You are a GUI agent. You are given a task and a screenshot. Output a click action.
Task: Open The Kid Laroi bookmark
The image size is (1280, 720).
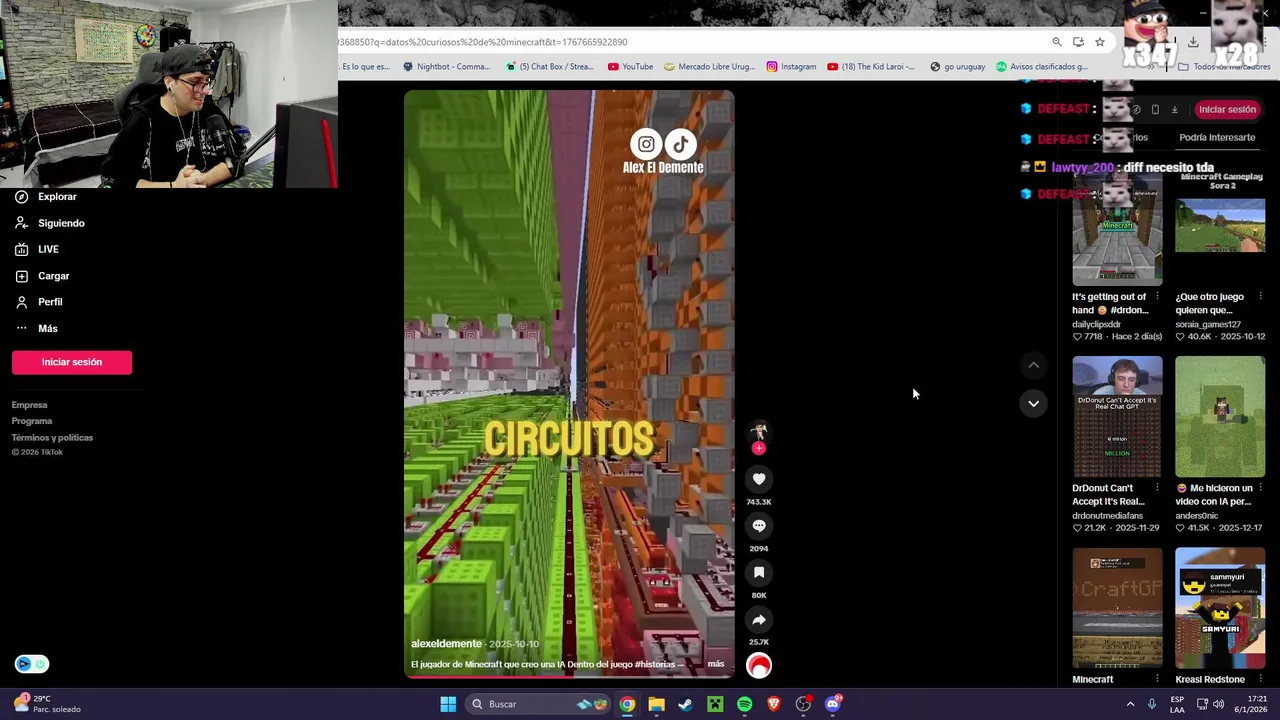(x=871, y=67)
